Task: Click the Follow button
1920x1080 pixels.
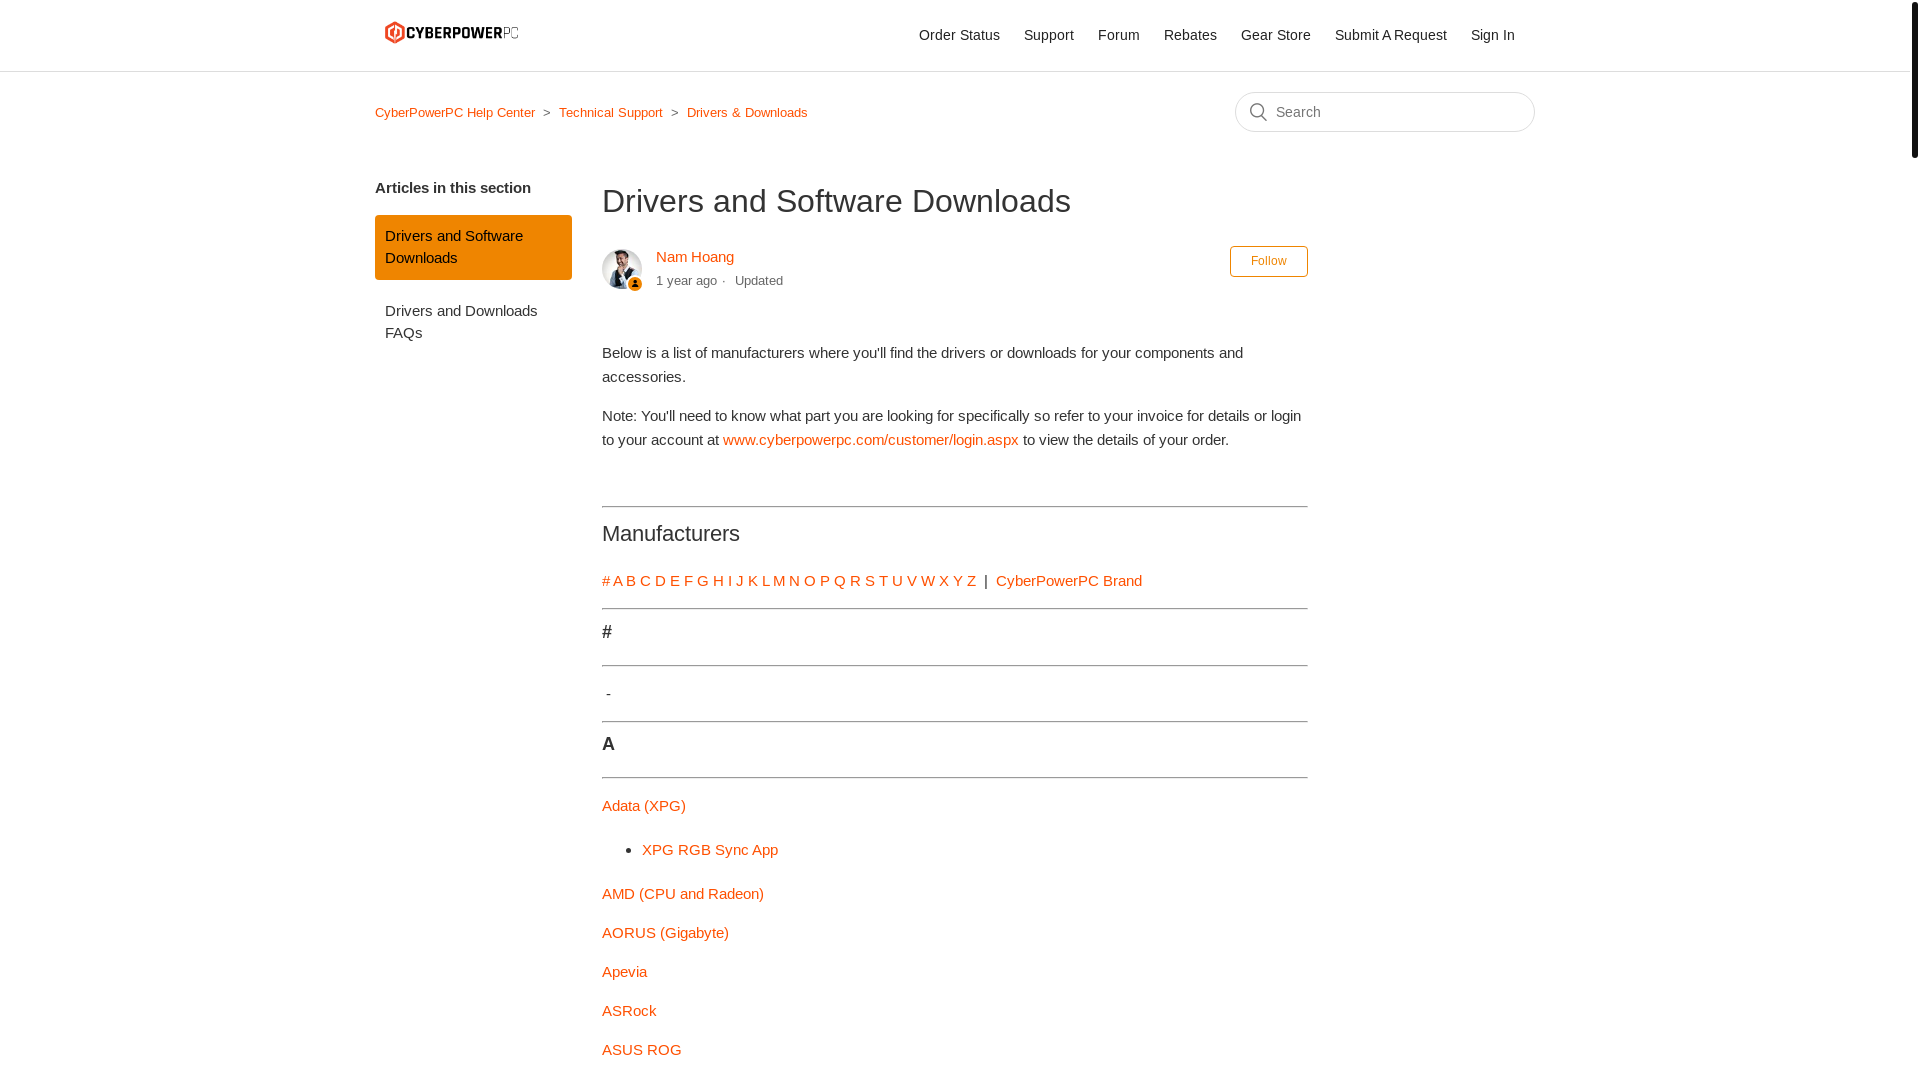Action: pos(1268,261)
